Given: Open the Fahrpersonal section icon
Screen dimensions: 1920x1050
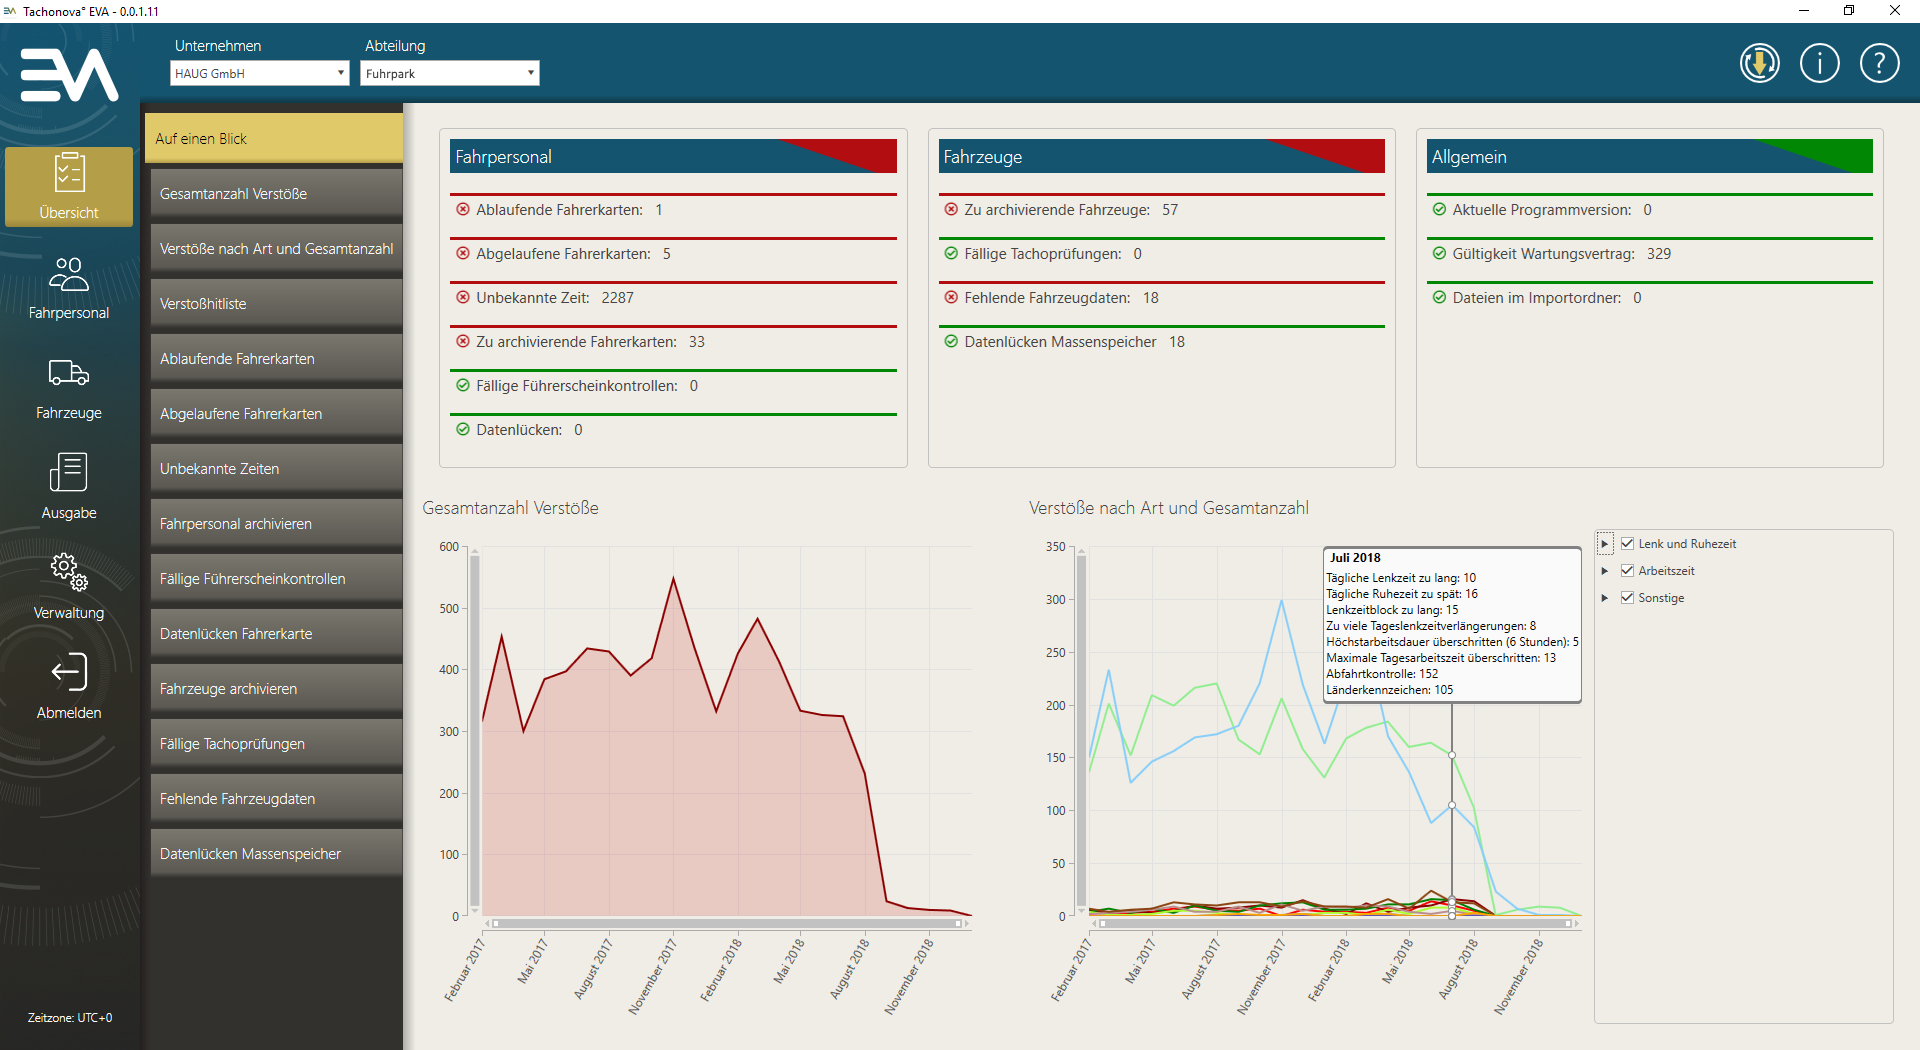Looking at the screenshot, I should pos(69,275).
